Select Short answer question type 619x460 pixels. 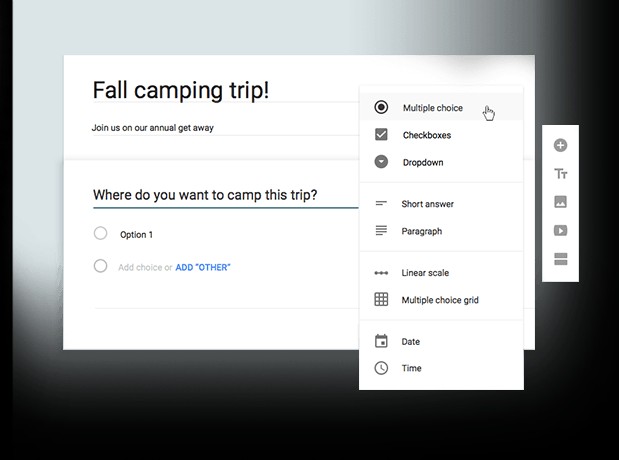(x=427, y=204)
